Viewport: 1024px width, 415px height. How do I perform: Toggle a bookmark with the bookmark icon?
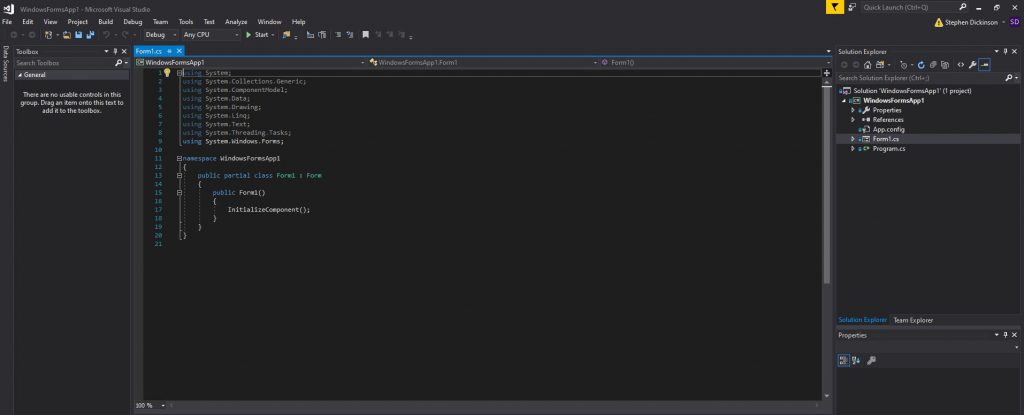pyautogui.click(x=365, y=35)
